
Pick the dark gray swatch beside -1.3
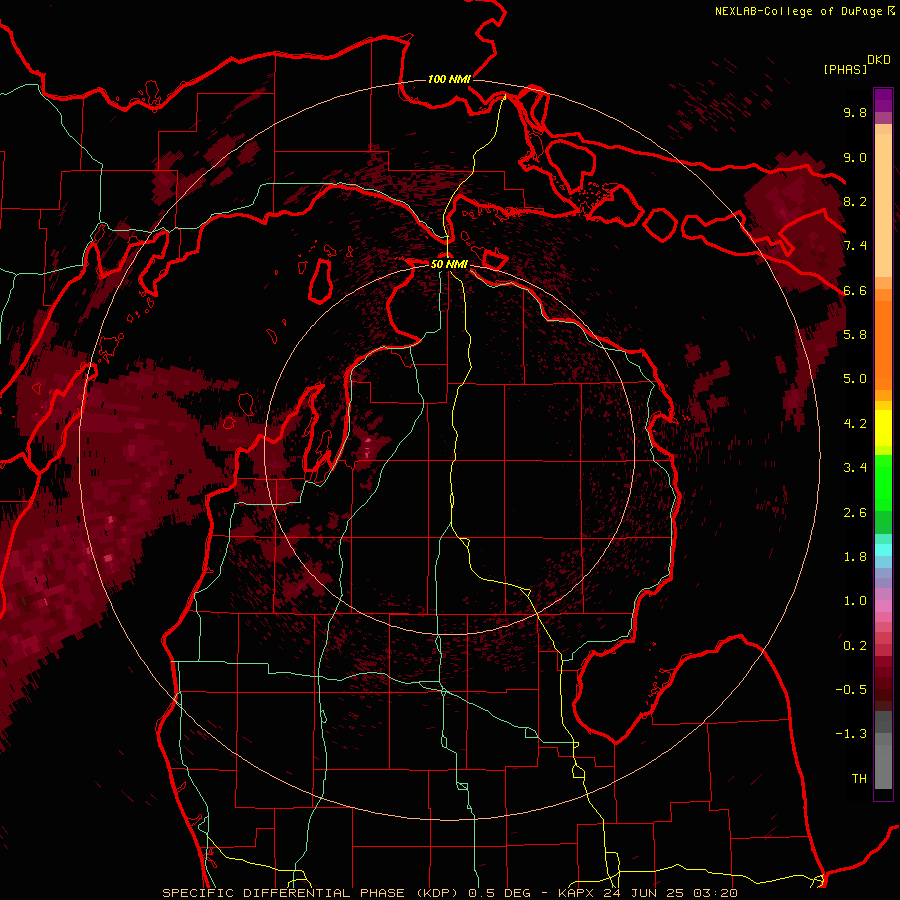(883, 722)
